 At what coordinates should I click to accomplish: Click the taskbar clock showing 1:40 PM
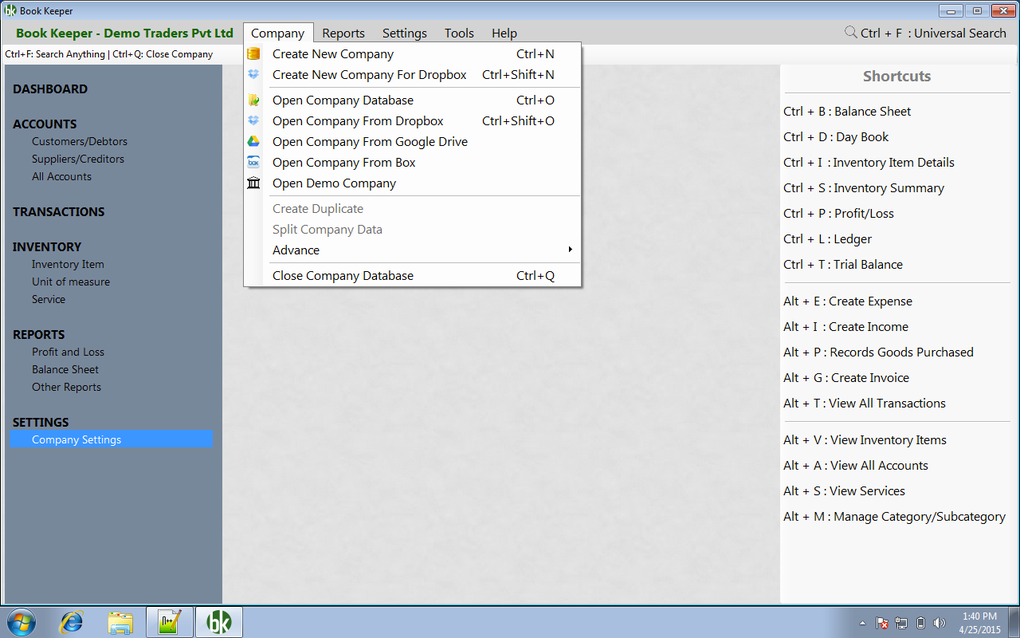click(x=979, y=622)
